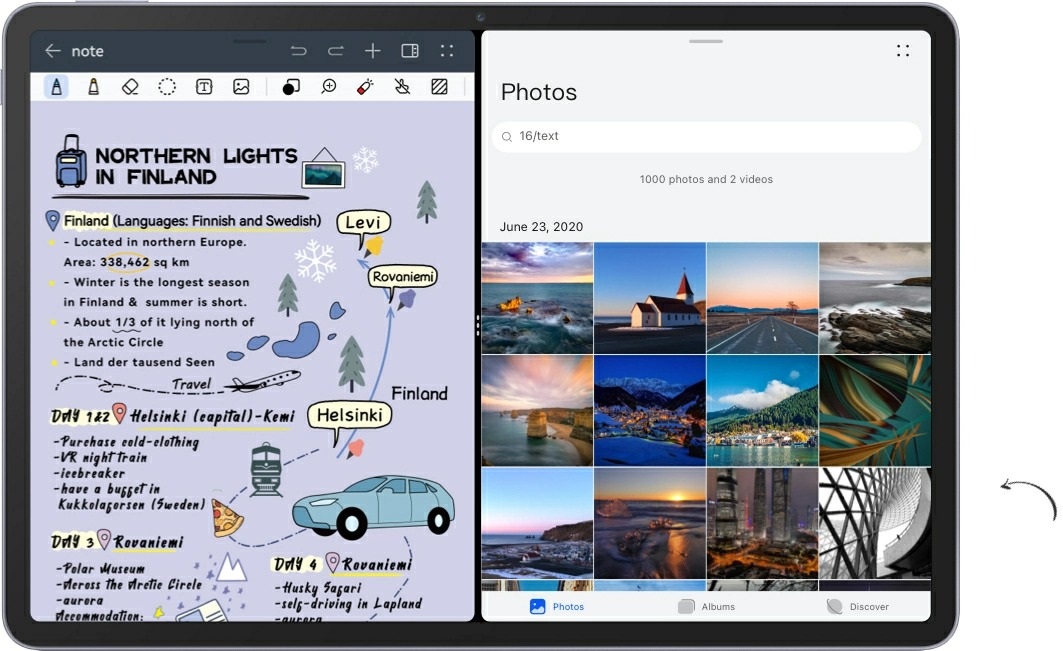Open the shapes tool with circle and square
Image resolution: width=1063 pixels, height=651 pixels.
[x=291, y=87]
